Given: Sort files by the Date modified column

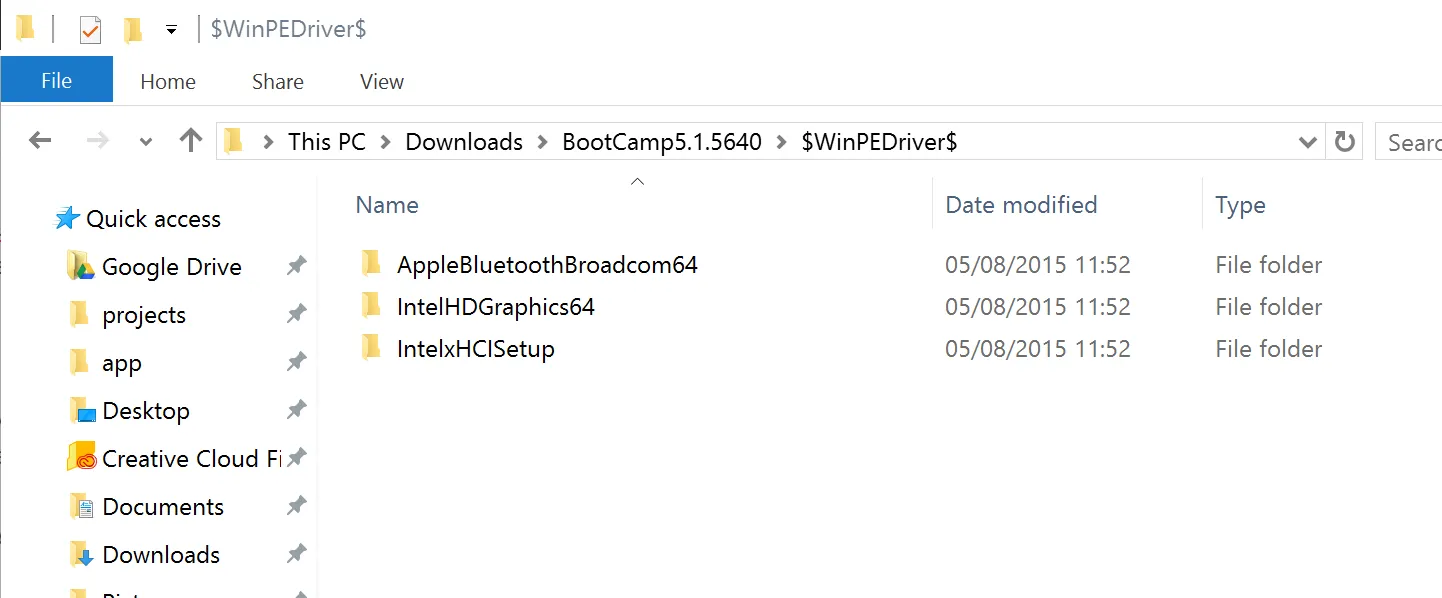Looking at the screenshot, I should tap(1021, 205).
